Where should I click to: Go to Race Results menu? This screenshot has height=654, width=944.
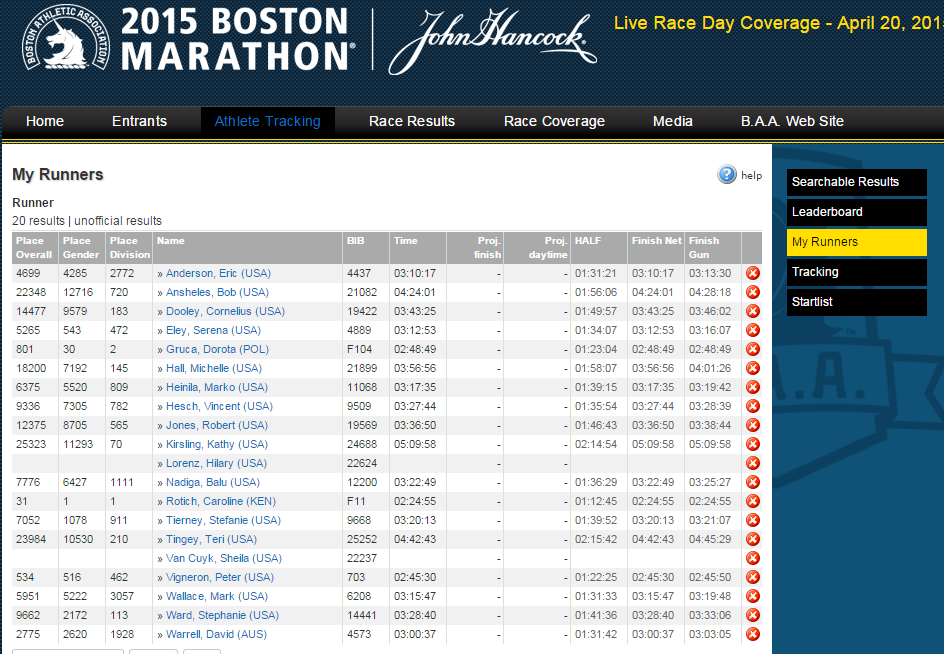click(412, 121)
